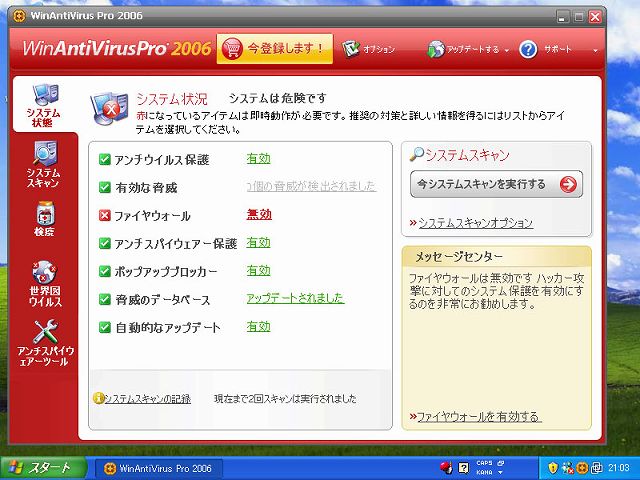The image size is (640, 480).
Task: Open the アンチスパイウェアーツール sidebar section
Action: (x=45, y=343)
